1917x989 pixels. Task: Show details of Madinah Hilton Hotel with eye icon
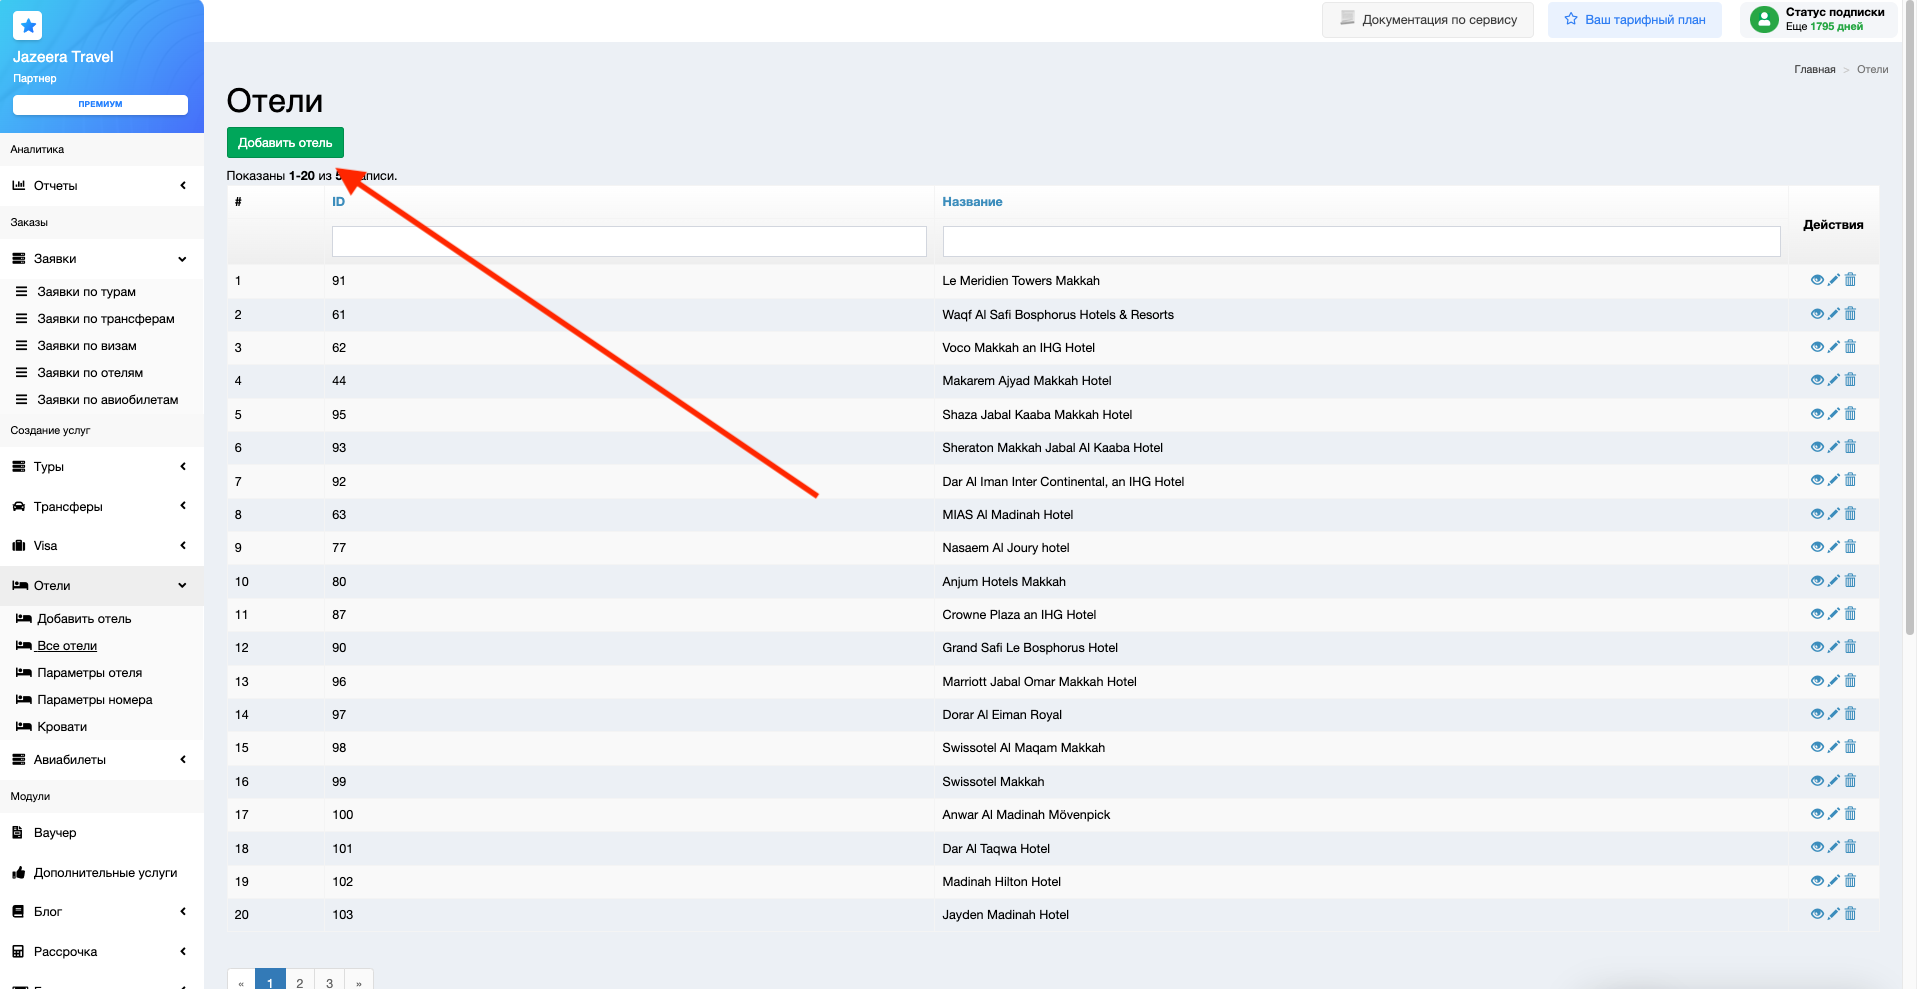click(x=1816, y=881)
